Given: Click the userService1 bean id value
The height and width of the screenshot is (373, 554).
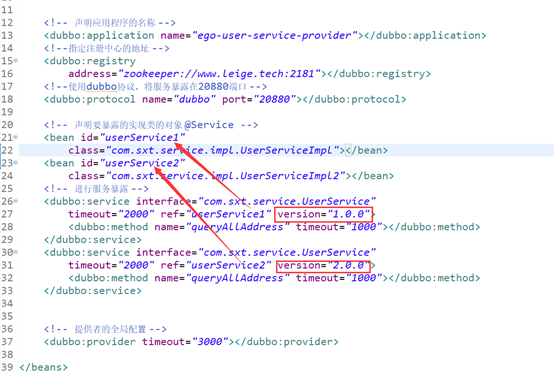Looking at the screenshot, I should point(142,137).
